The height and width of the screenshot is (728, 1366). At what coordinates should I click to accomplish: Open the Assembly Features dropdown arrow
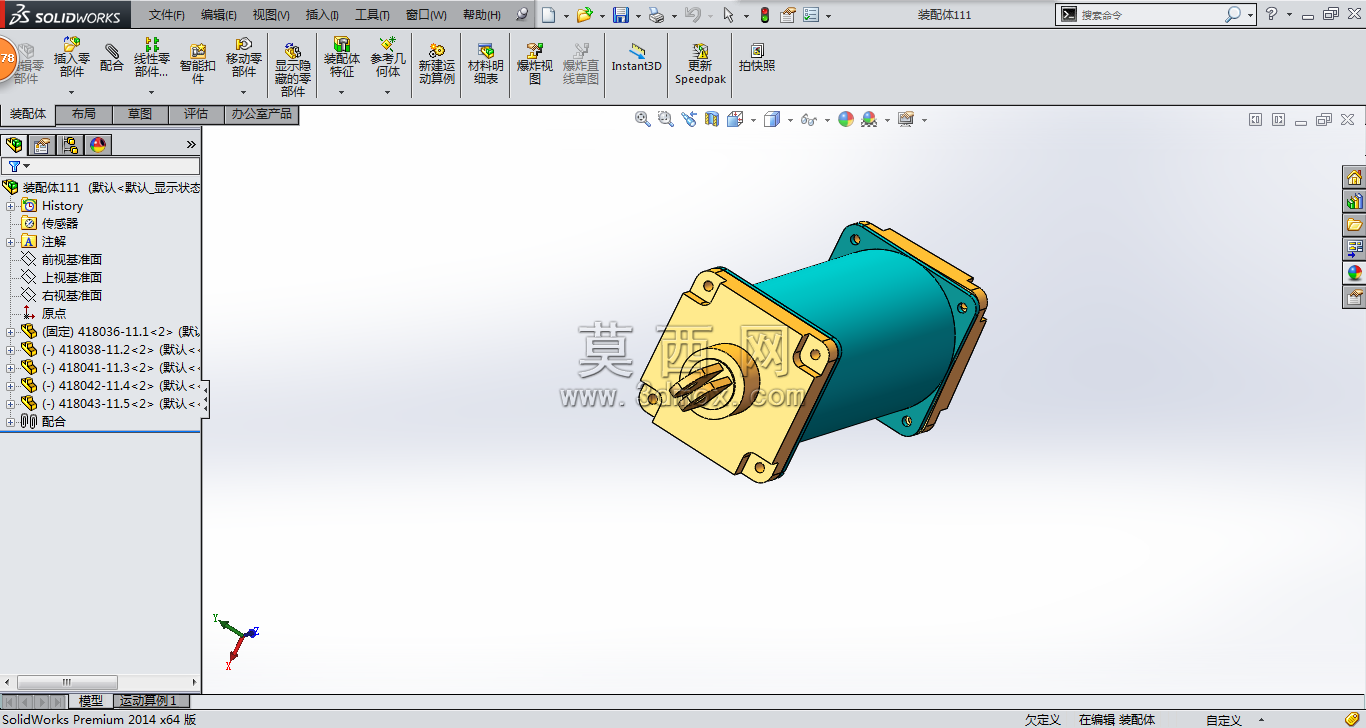[x=342, y=93]
